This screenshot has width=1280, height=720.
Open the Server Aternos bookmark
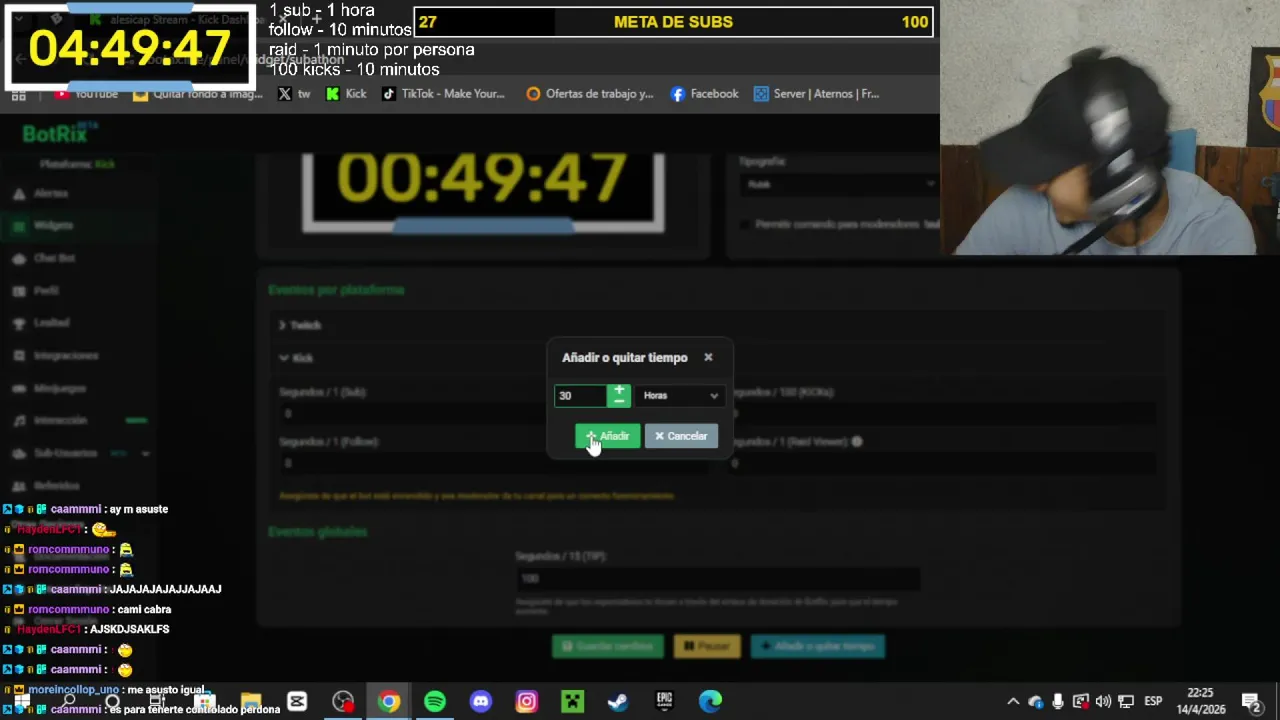(817, 94)
